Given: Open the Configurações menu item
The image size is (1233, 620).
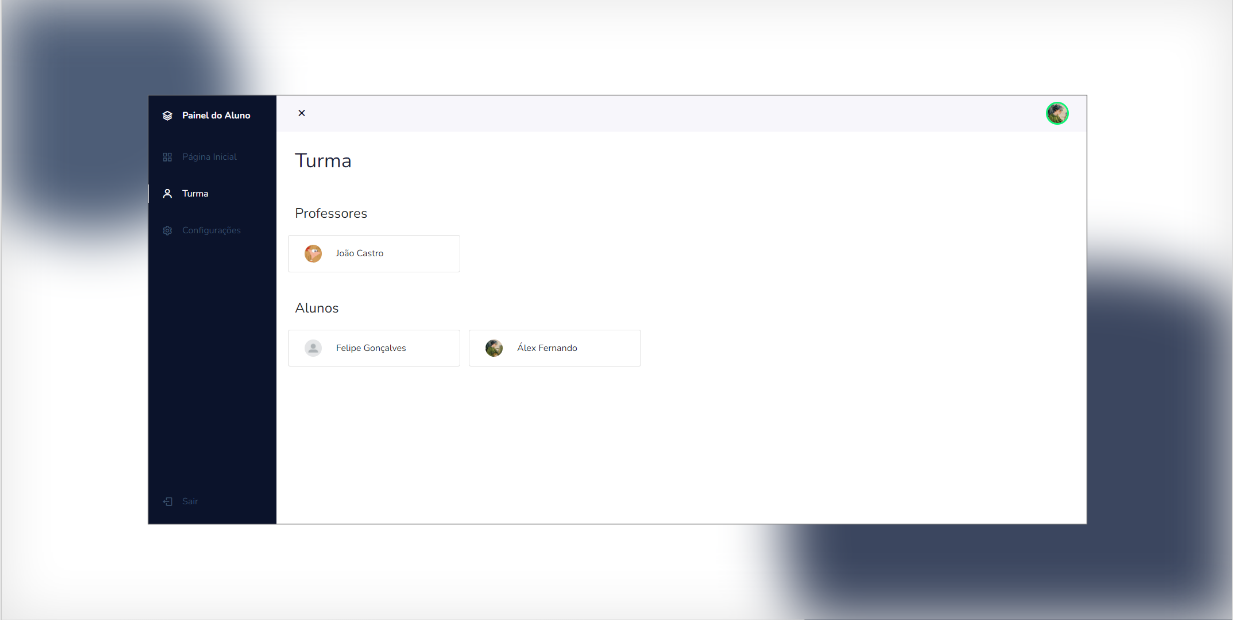Looking at the screenshot, I should click(212, 231).
